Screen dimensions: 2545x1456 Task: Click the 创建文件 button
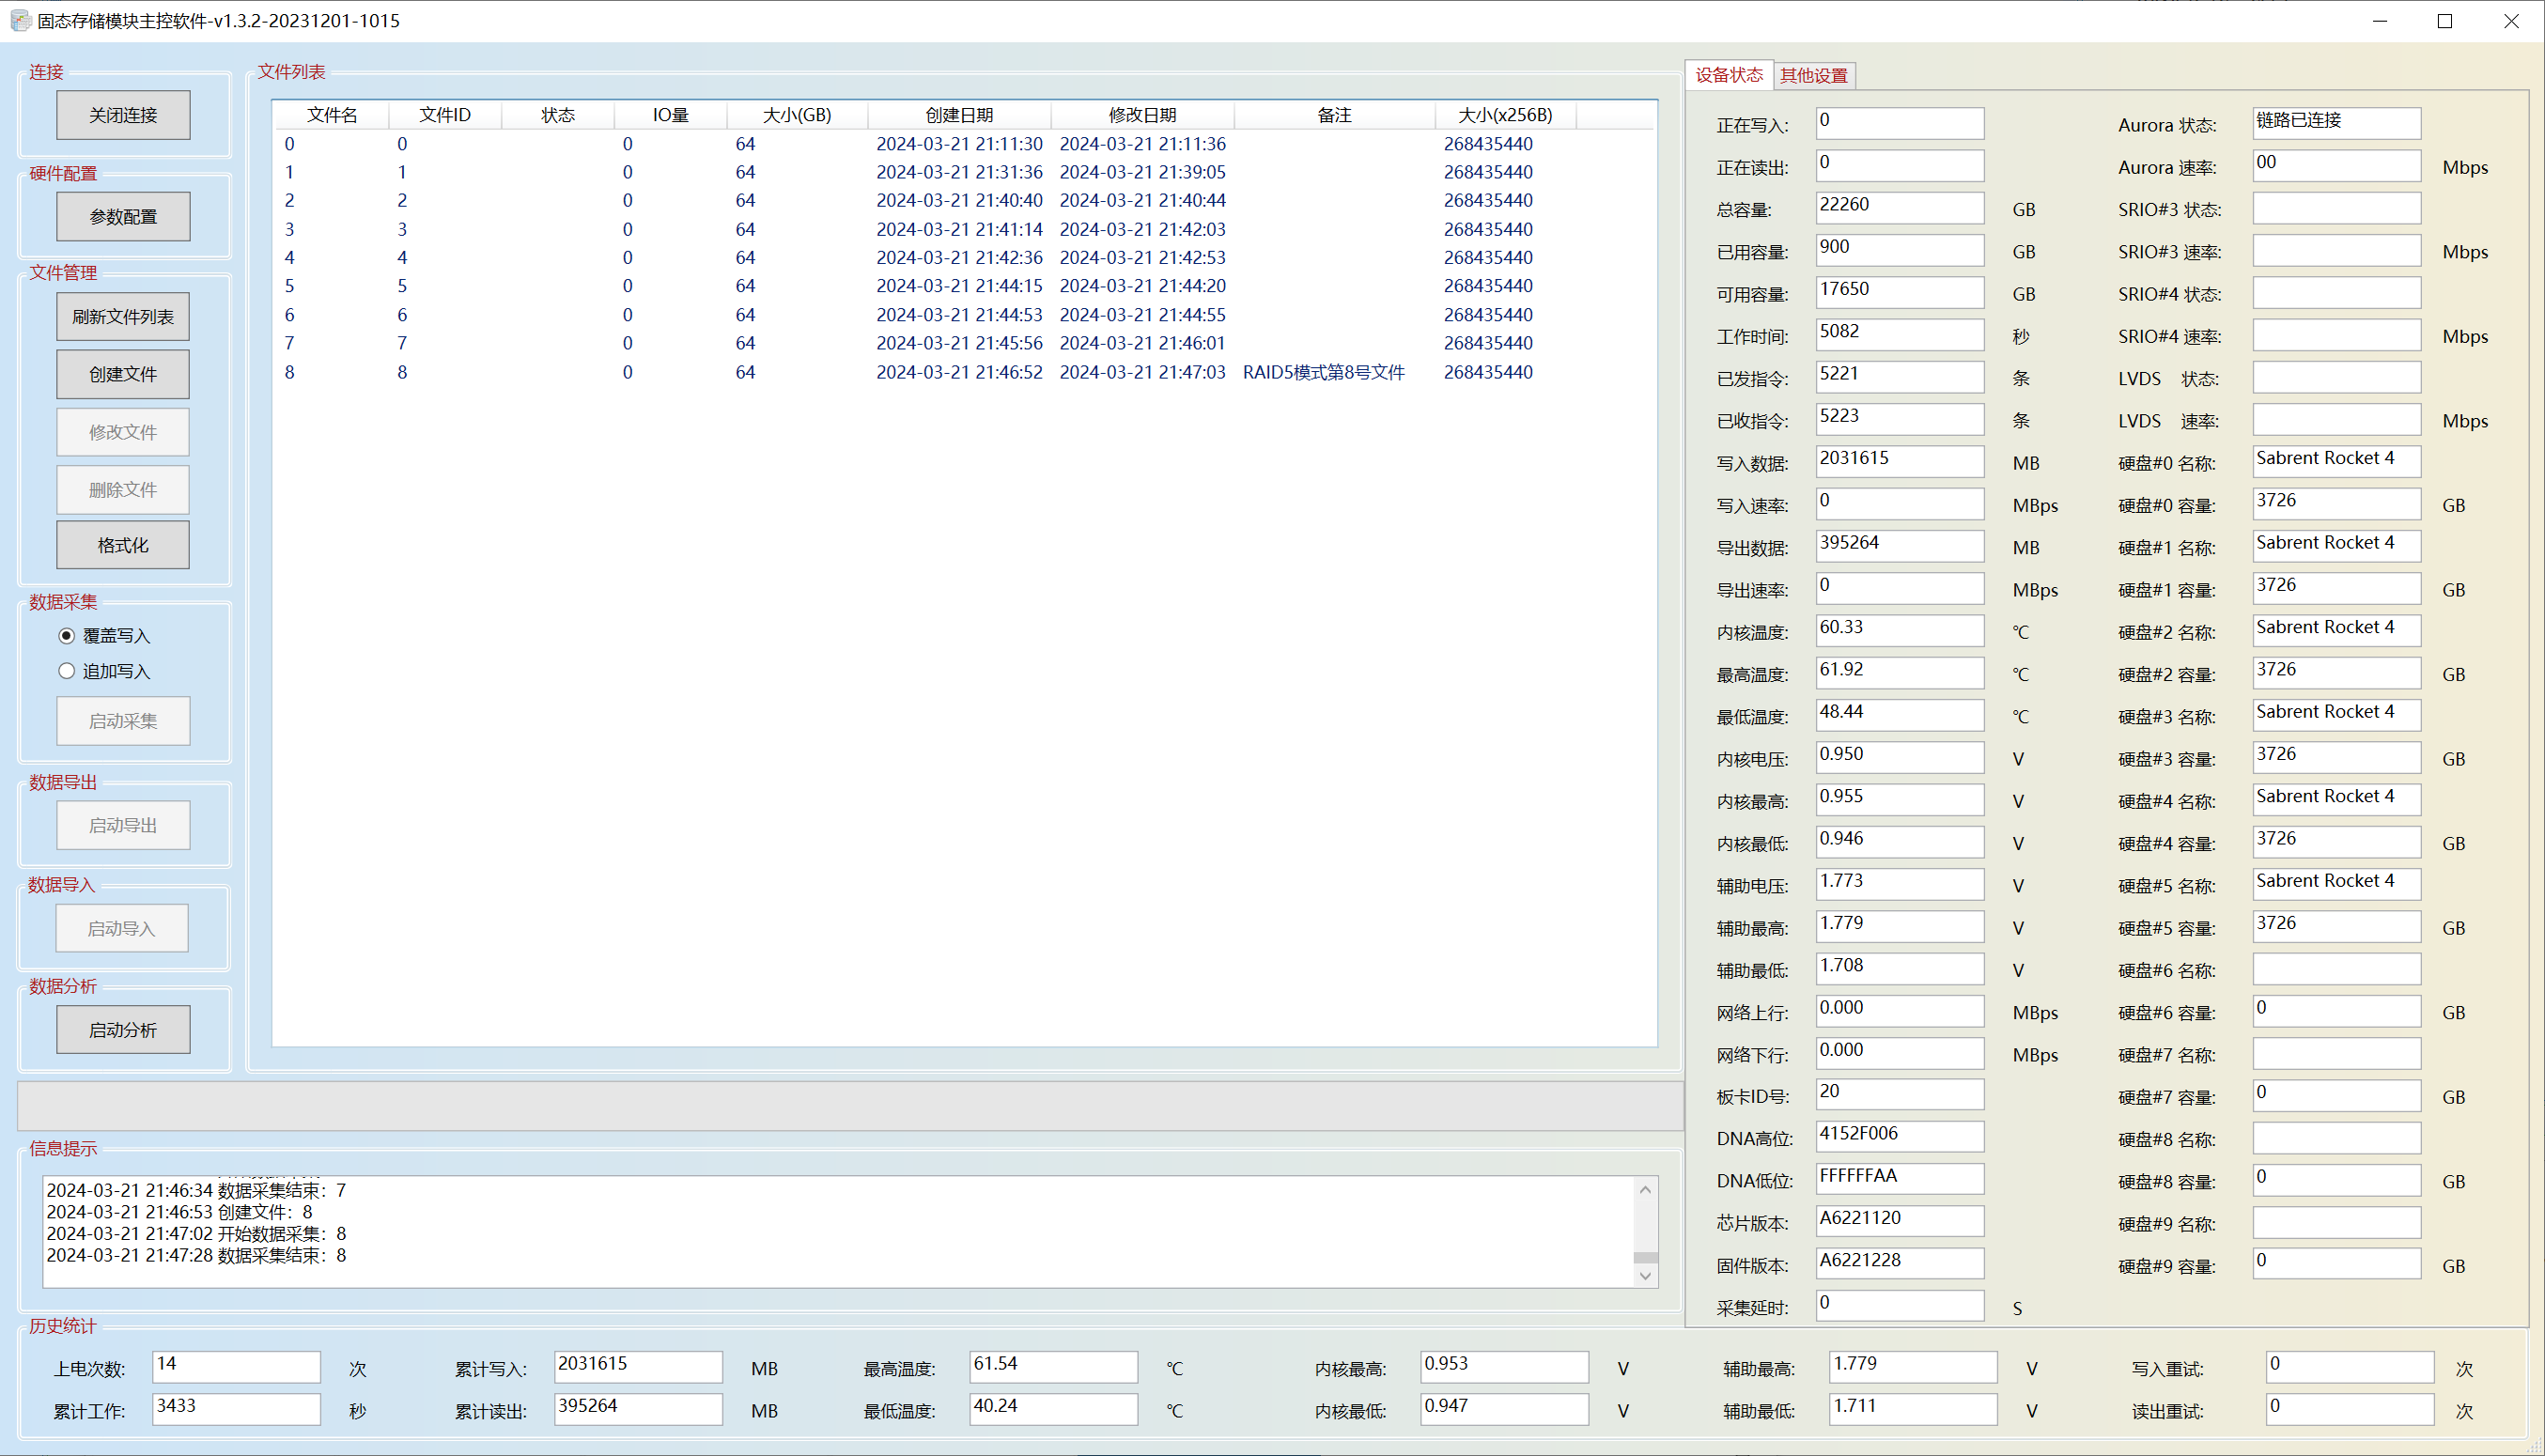123,374
